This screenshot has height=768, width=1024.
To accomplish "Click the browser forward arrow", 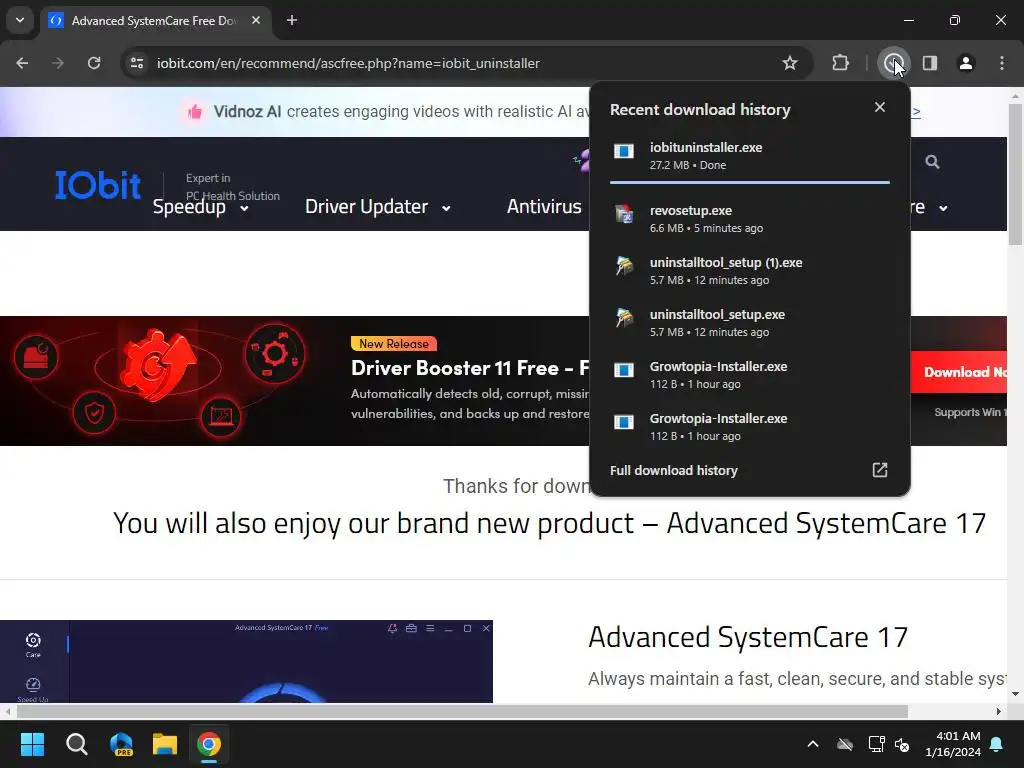I will (58, 63).
